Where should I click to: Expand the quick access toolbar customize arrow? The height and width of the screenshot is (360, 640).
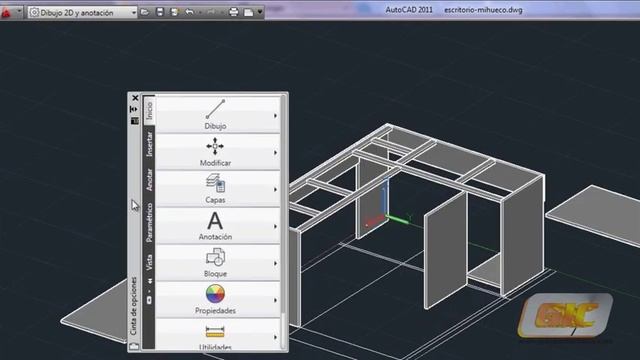point(260,12)
